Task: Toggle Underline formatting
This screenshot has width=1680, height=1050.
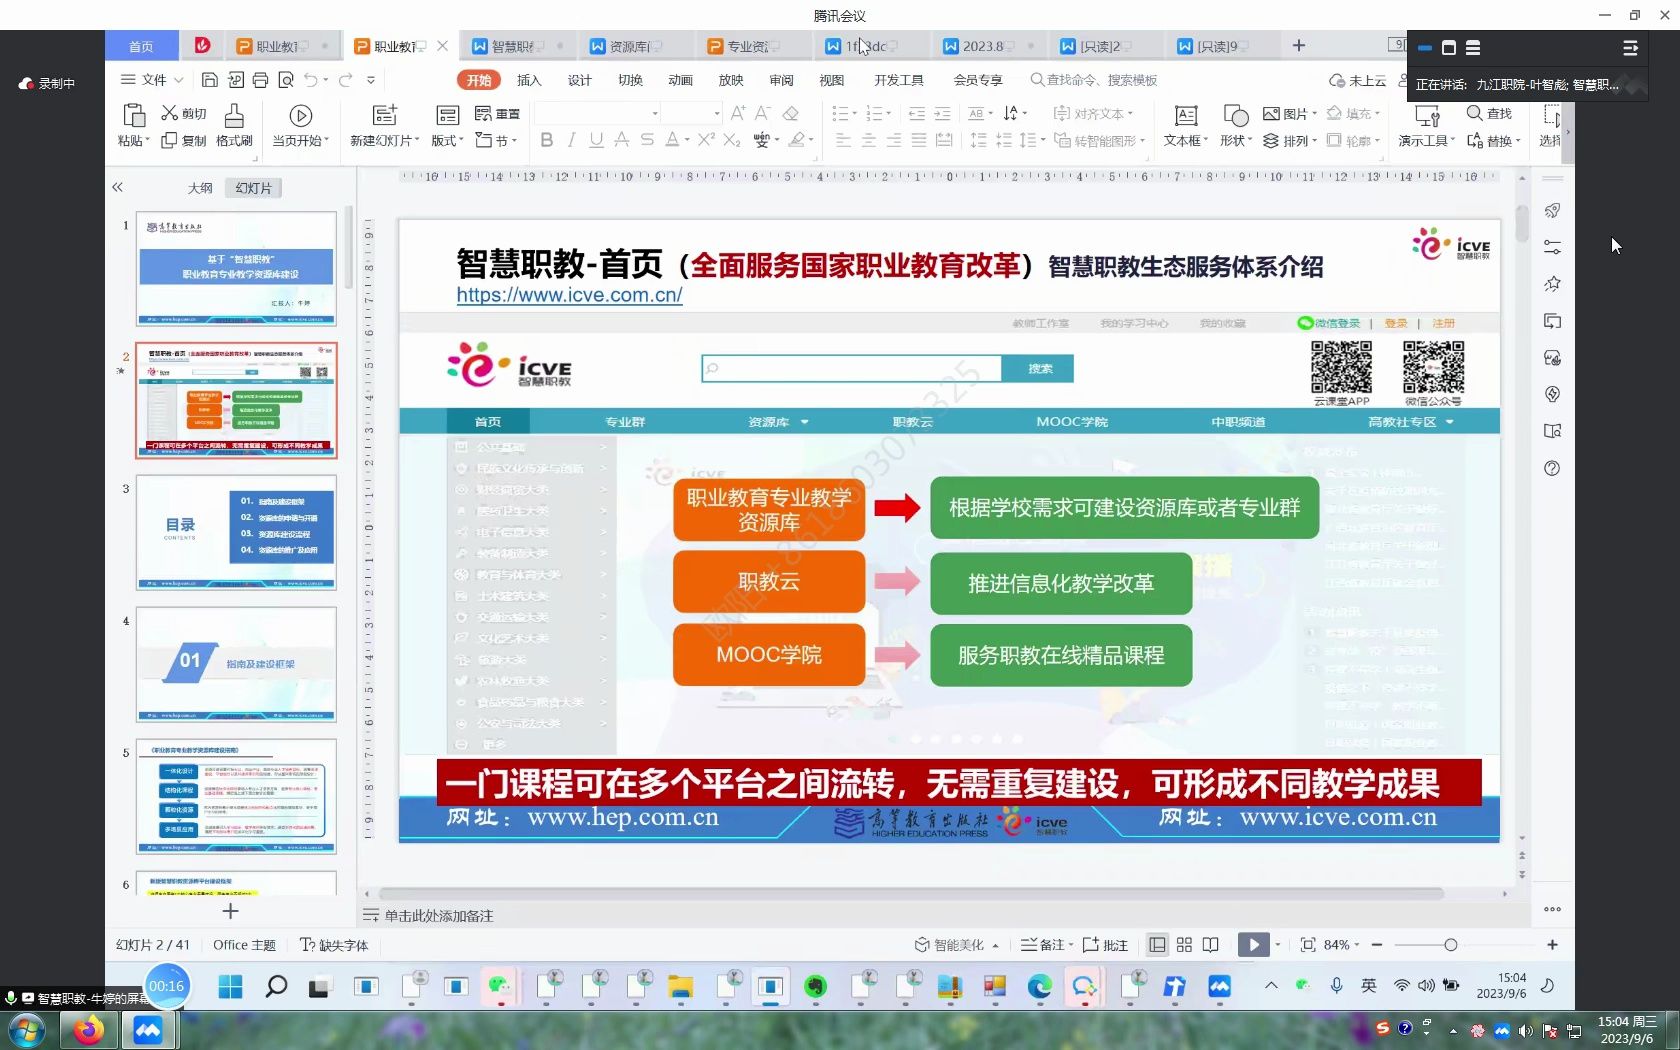Action: point(596,140)
